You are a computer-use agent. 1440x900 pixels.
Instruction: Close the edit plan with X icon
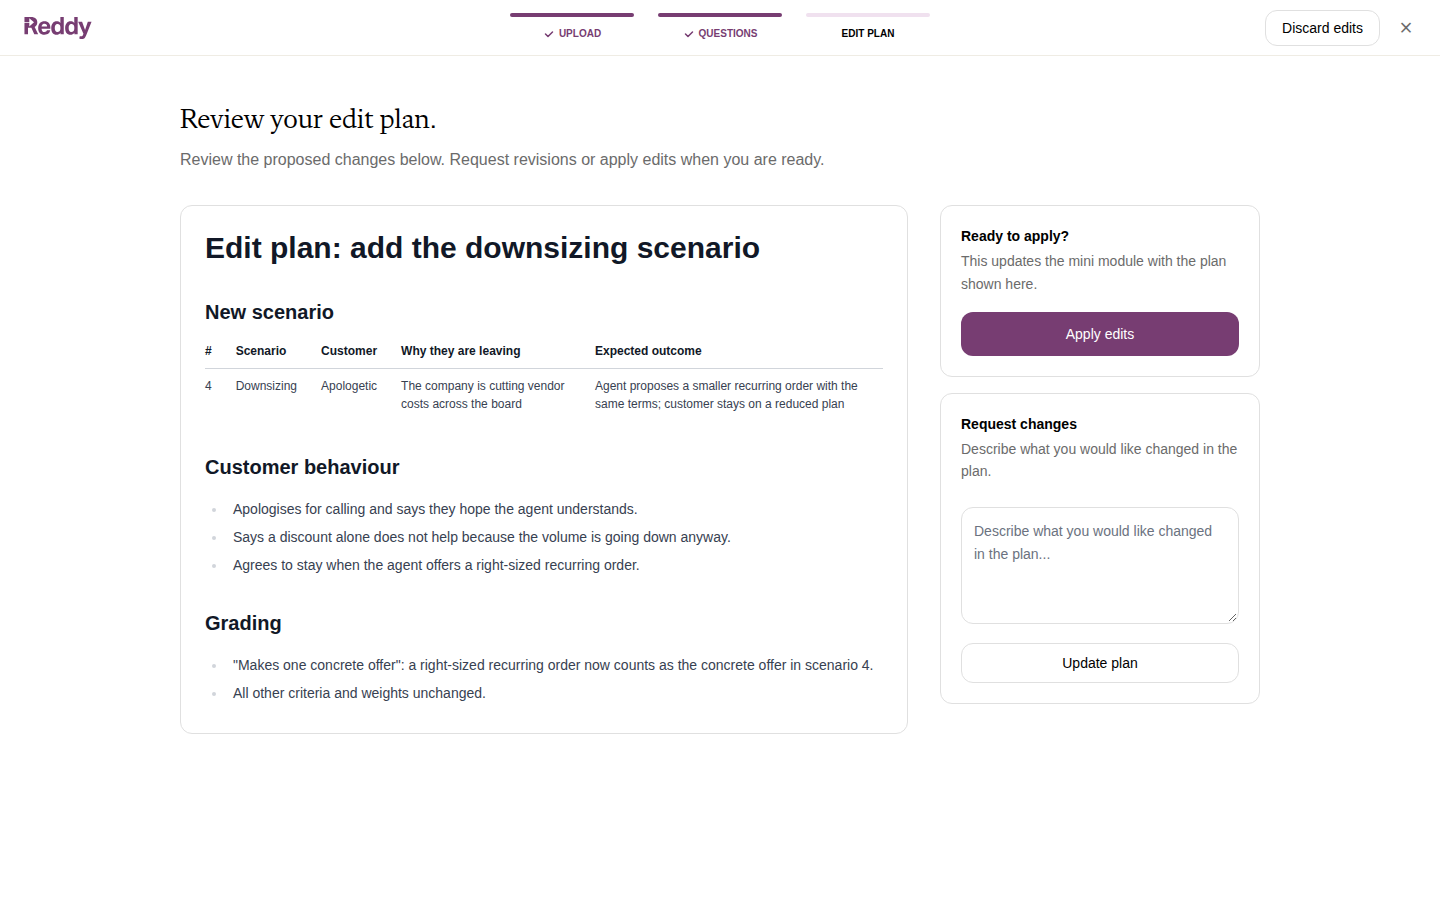pos(1406,28)
